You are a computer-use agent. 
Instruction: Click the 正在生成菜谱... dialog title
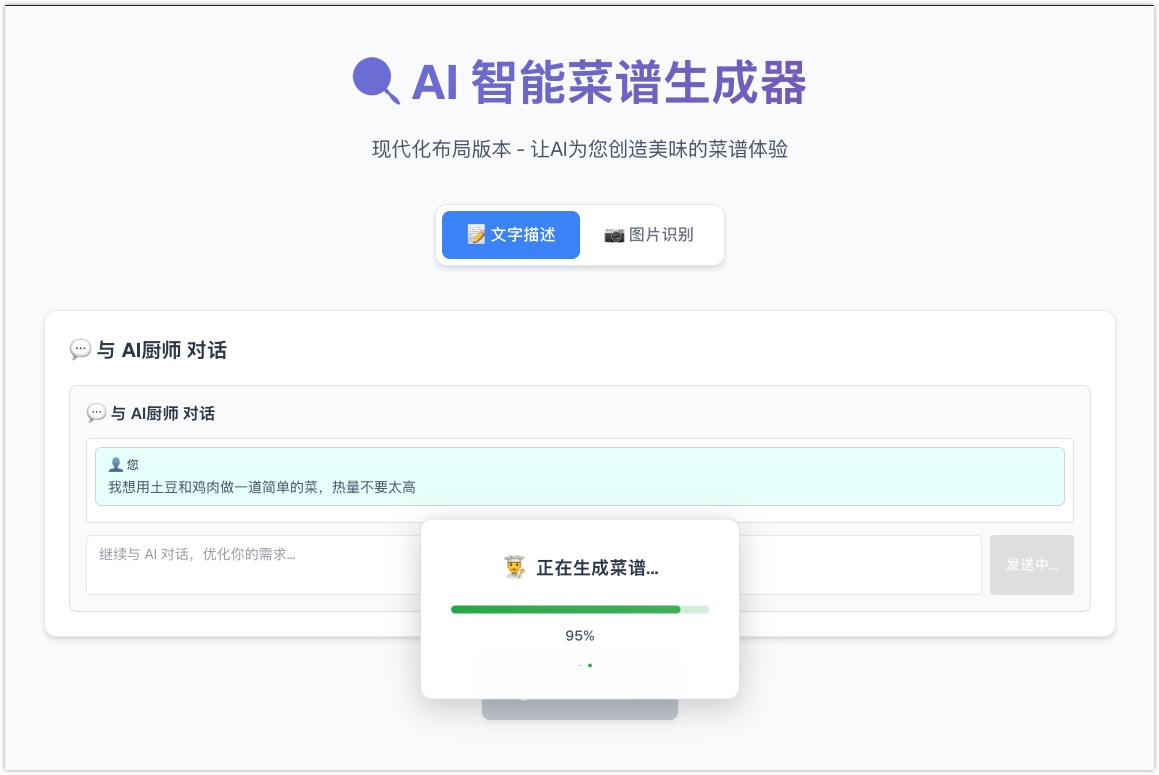pyautogui.click(x=597, y=569)
